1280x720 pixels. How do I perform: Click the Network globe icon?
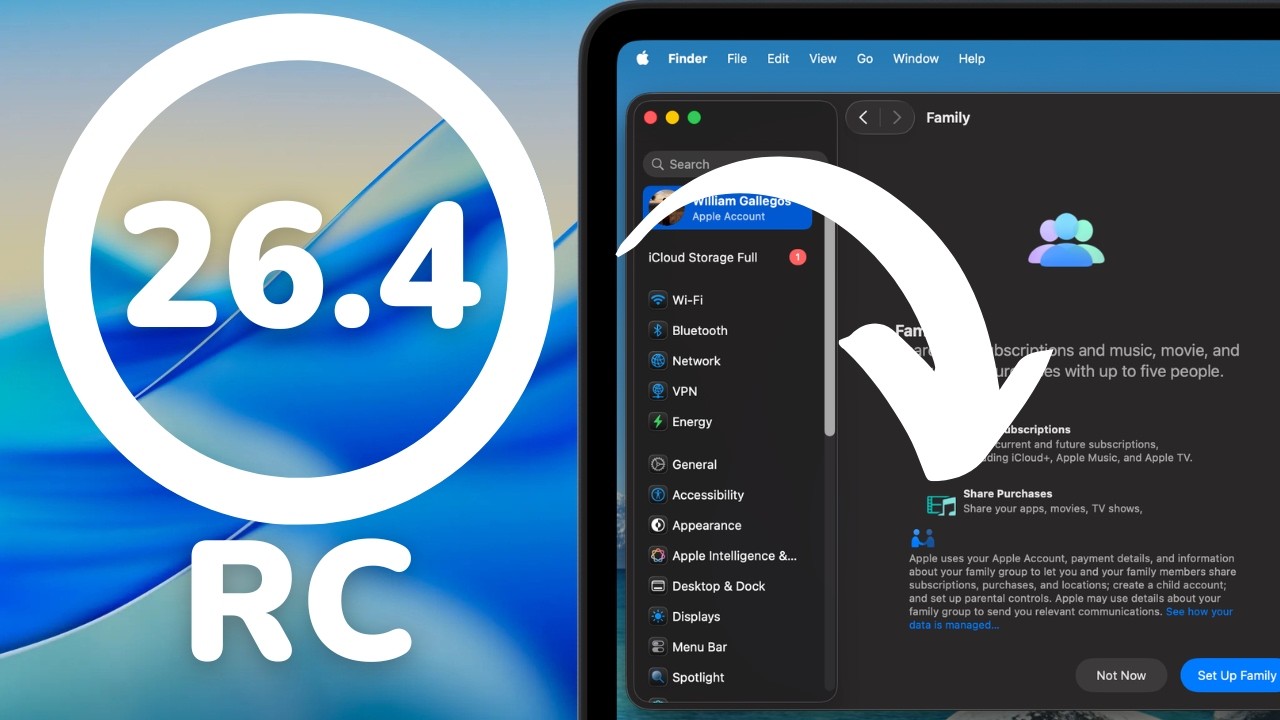(x=658, y=361)
